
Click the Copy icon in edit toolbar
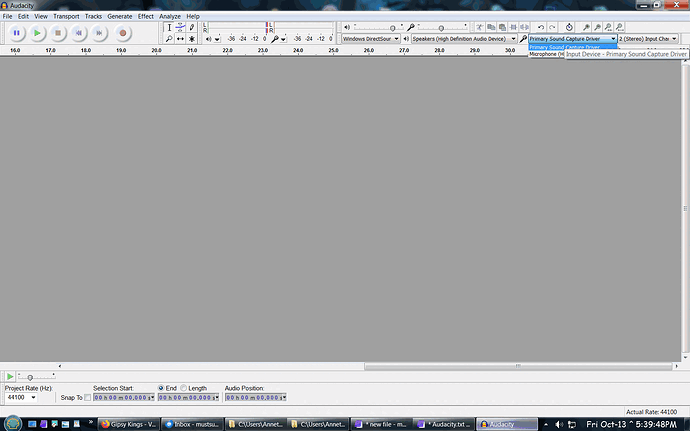tap(491, 27)
